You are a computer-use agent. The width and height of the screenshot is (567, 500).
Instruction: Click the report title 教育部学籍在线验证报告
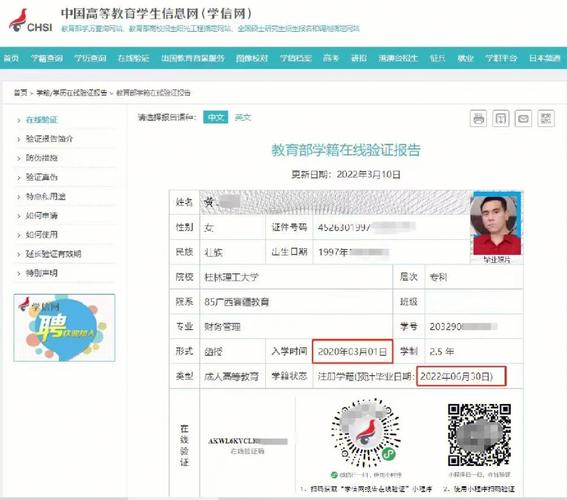[x=346, y=150]
